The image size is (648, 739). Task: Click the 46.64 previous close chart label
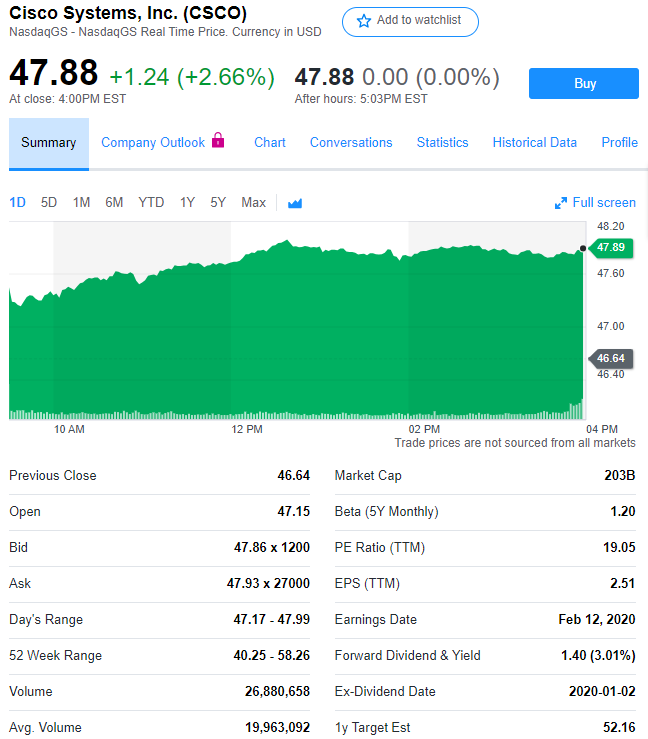pyautogui.click(x=610, y=358)
